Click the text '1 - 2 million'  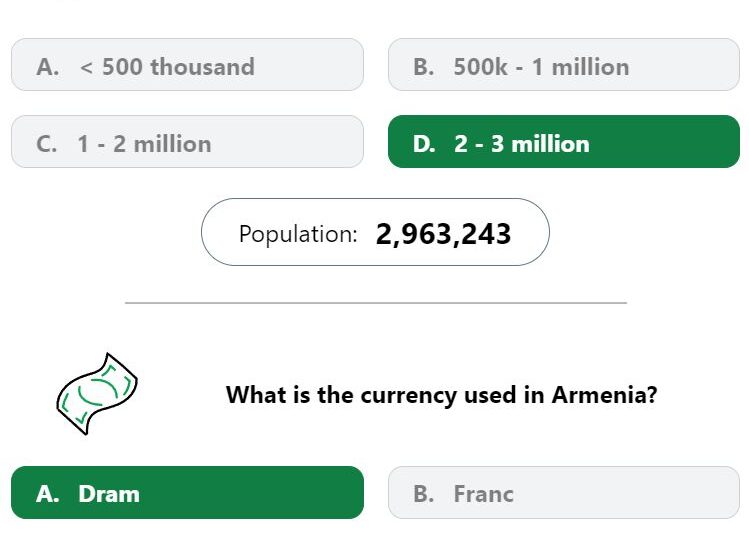click(x=144, y=144)
